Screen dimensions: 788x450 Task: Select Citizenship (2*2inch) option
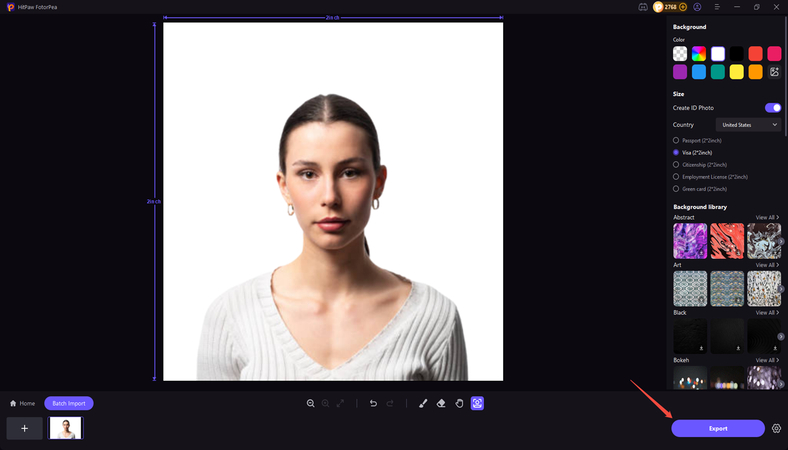point(700,164)
